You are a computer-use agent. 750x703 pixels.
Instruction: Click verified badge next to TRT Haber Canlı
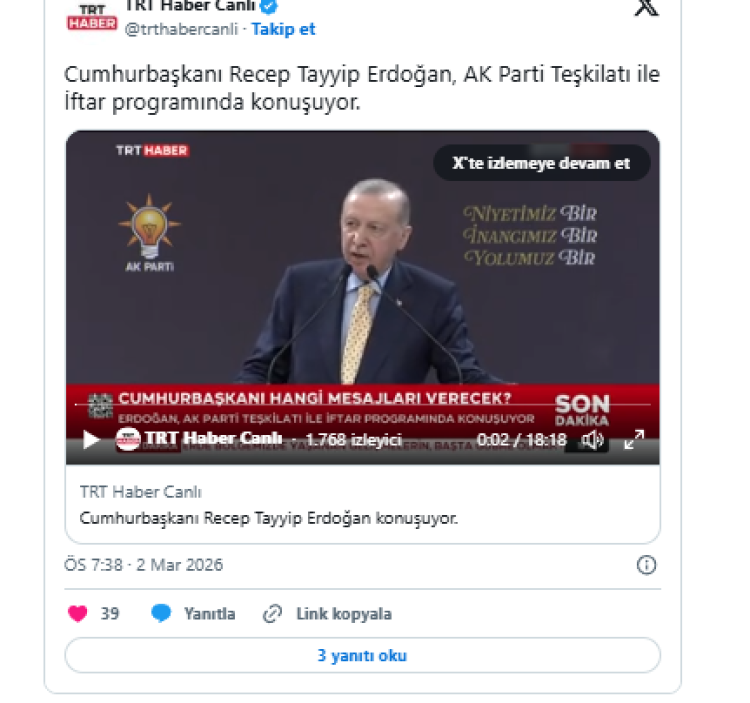coord(268,6)
